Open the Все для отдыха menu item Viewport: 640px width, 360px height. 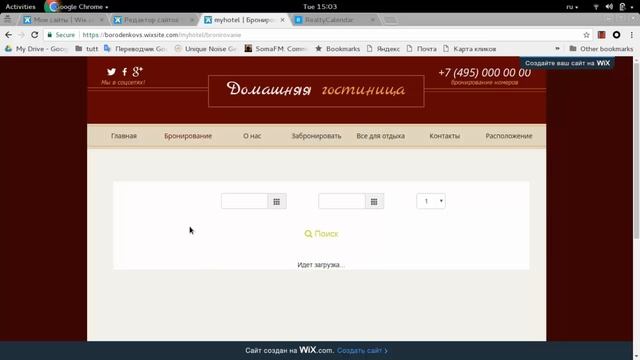click(x=380, y=136)
